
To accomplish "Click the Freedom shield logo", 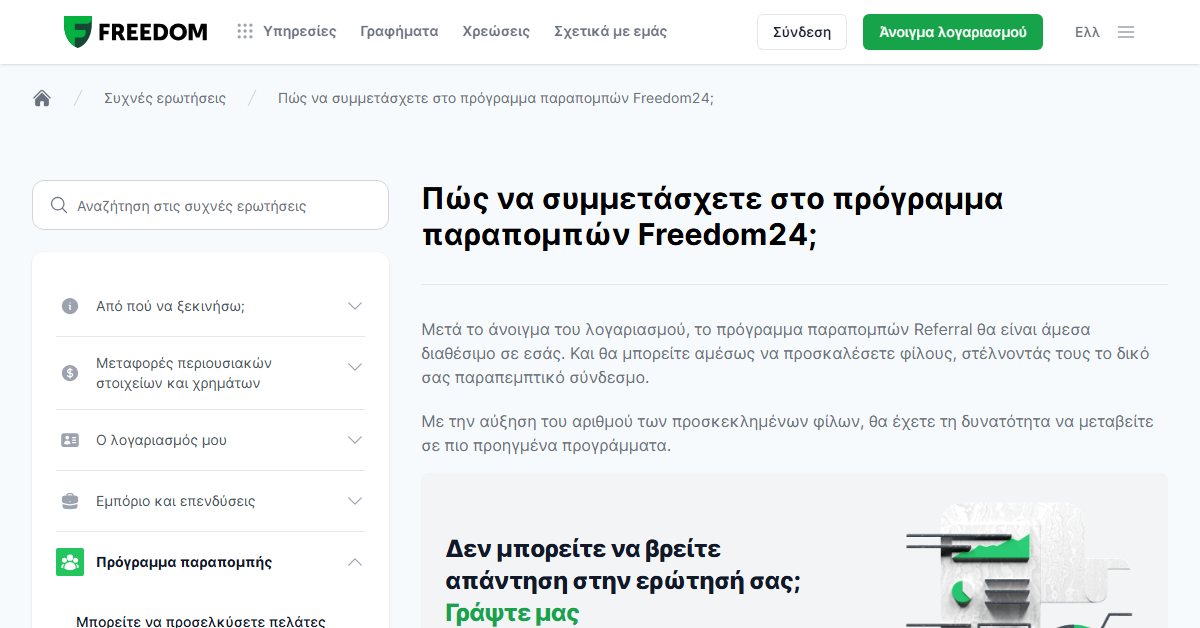I will pos(78,32).
